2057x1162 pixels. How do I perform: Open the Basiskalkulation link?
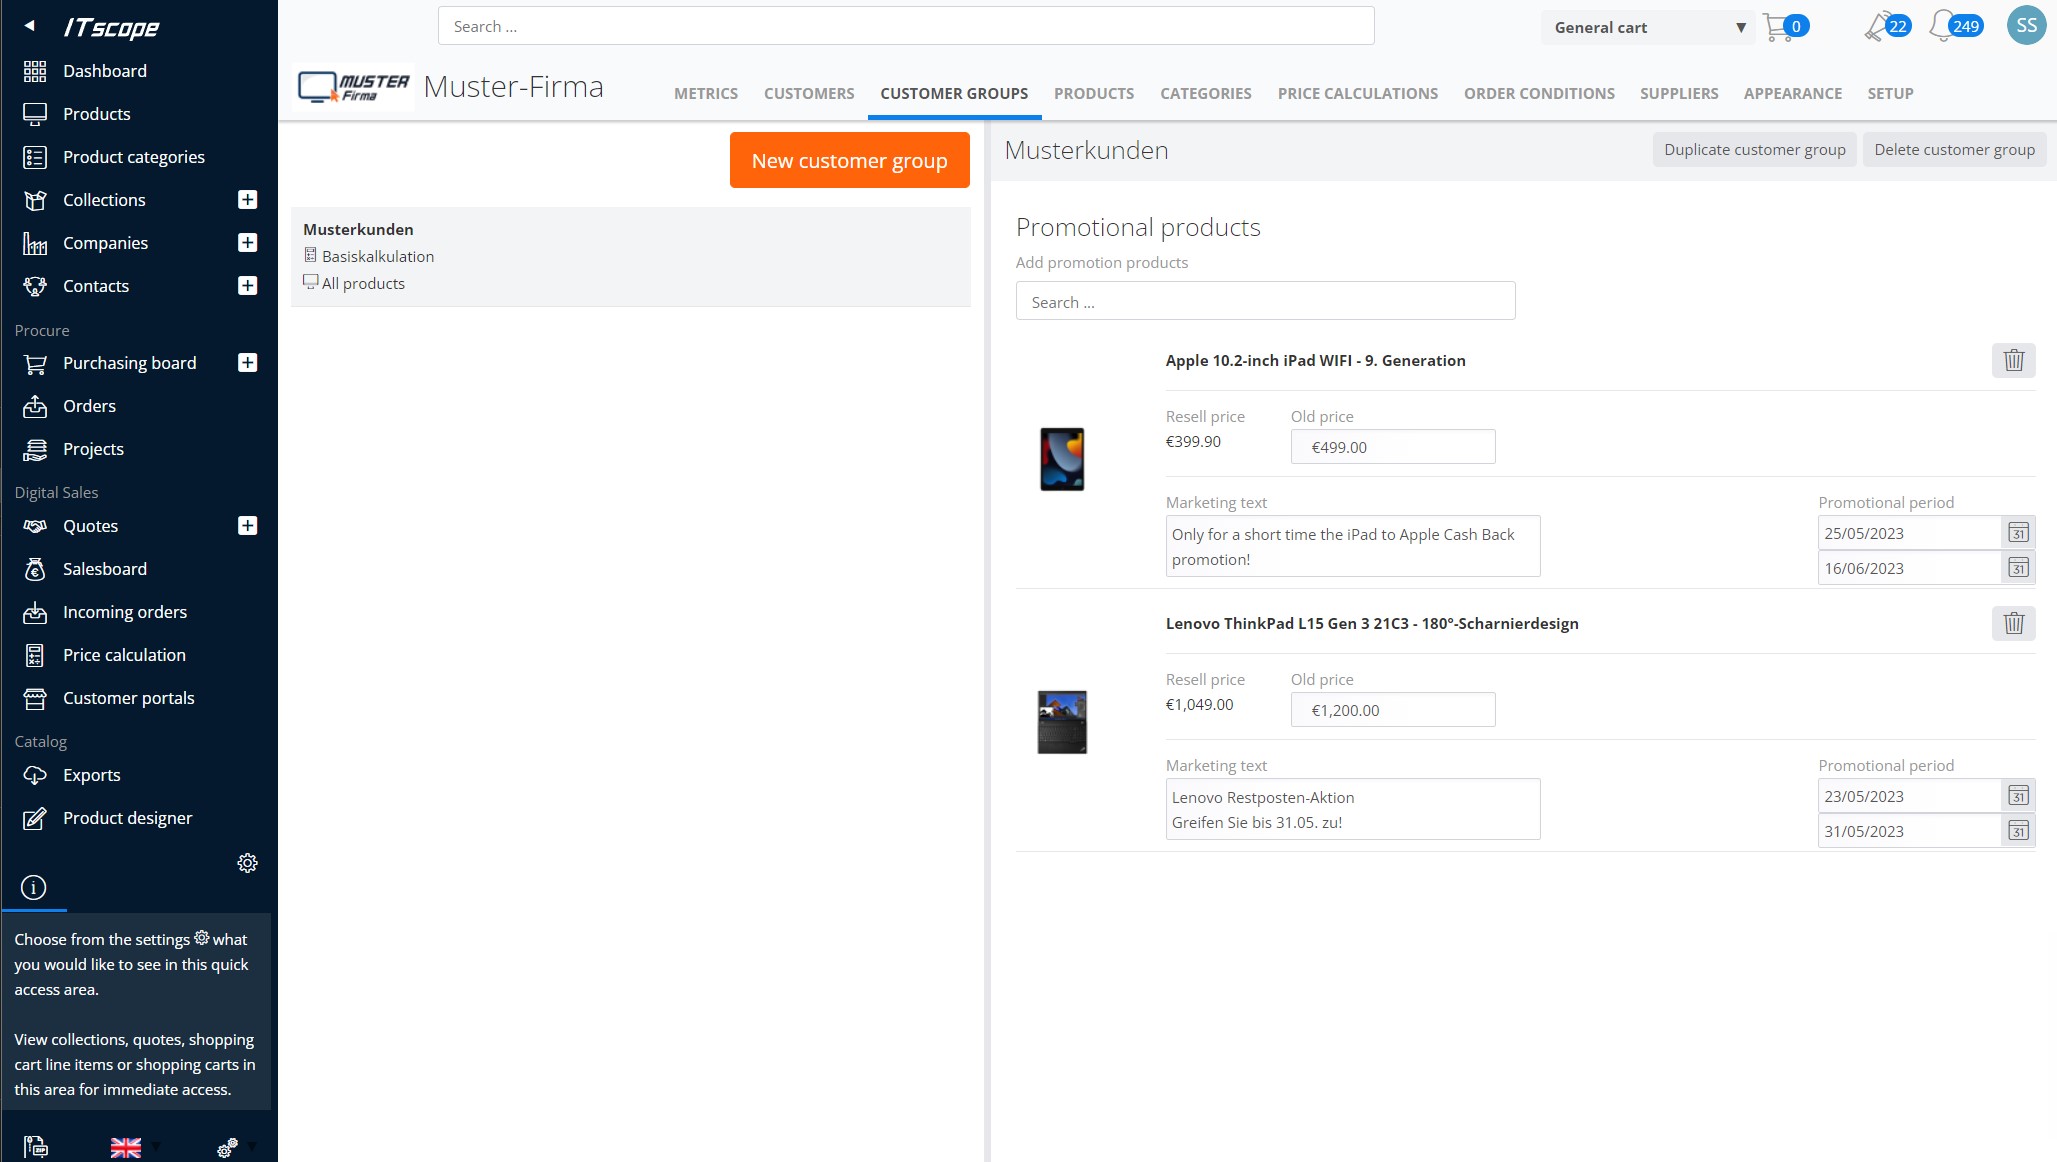point(378,256)
